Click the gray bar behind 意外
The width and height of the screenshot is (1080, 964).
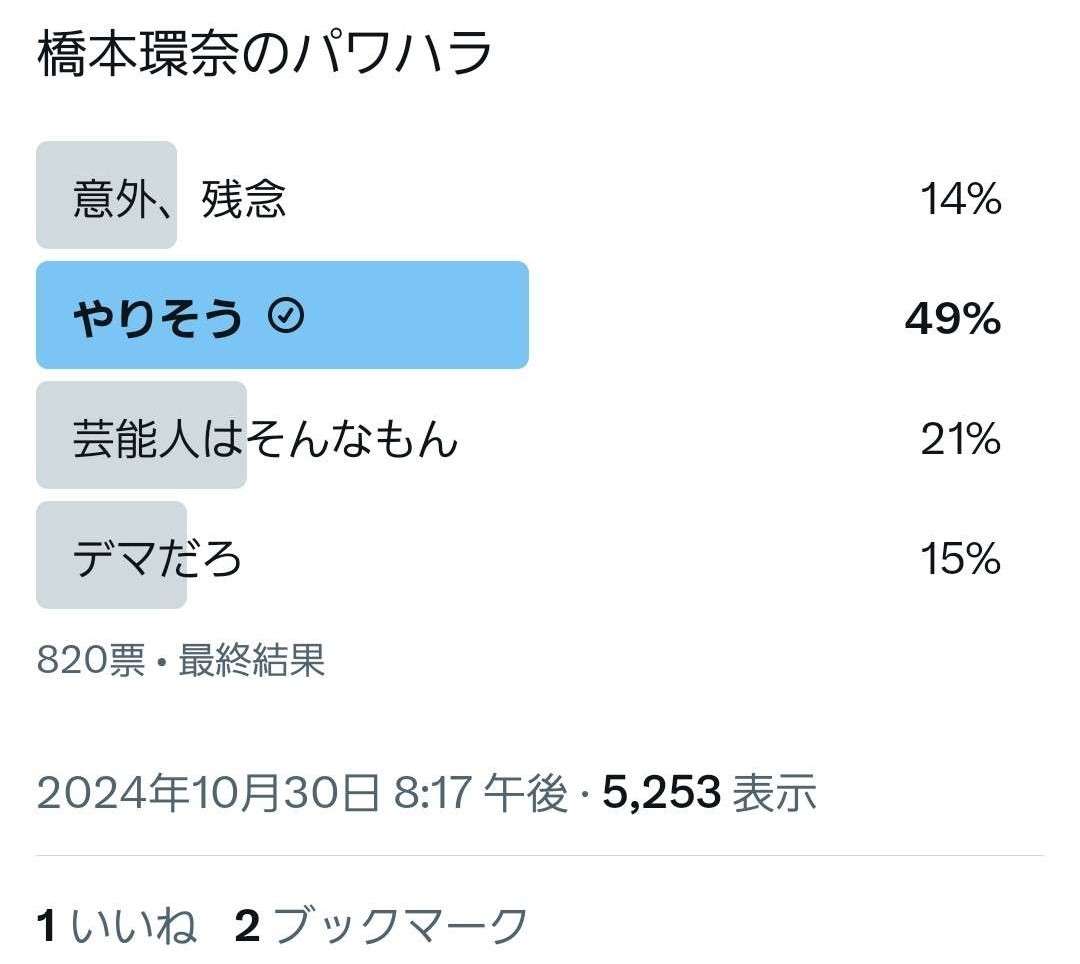click(106, 195)
